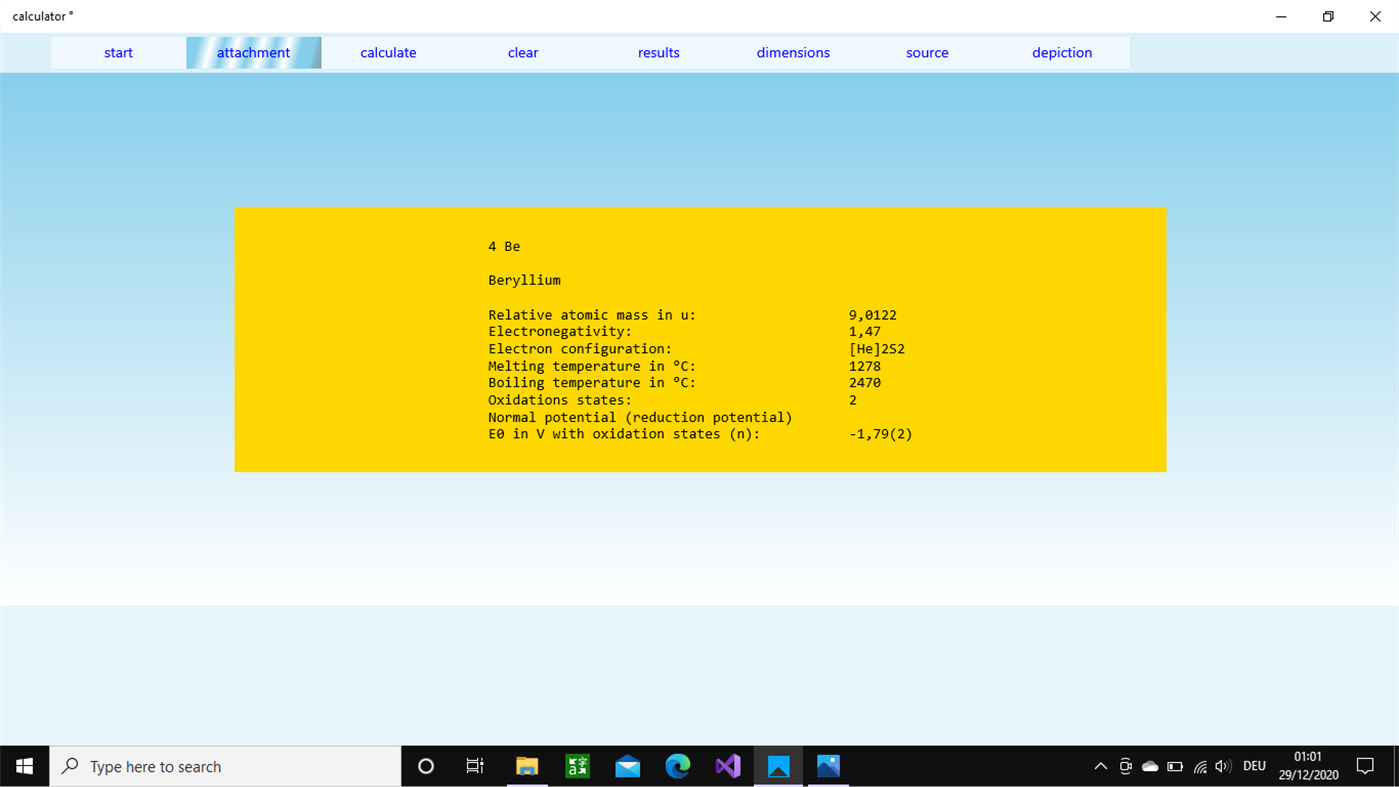1399x787 pixels.
Task: View the source information
Action: [927, 52]
